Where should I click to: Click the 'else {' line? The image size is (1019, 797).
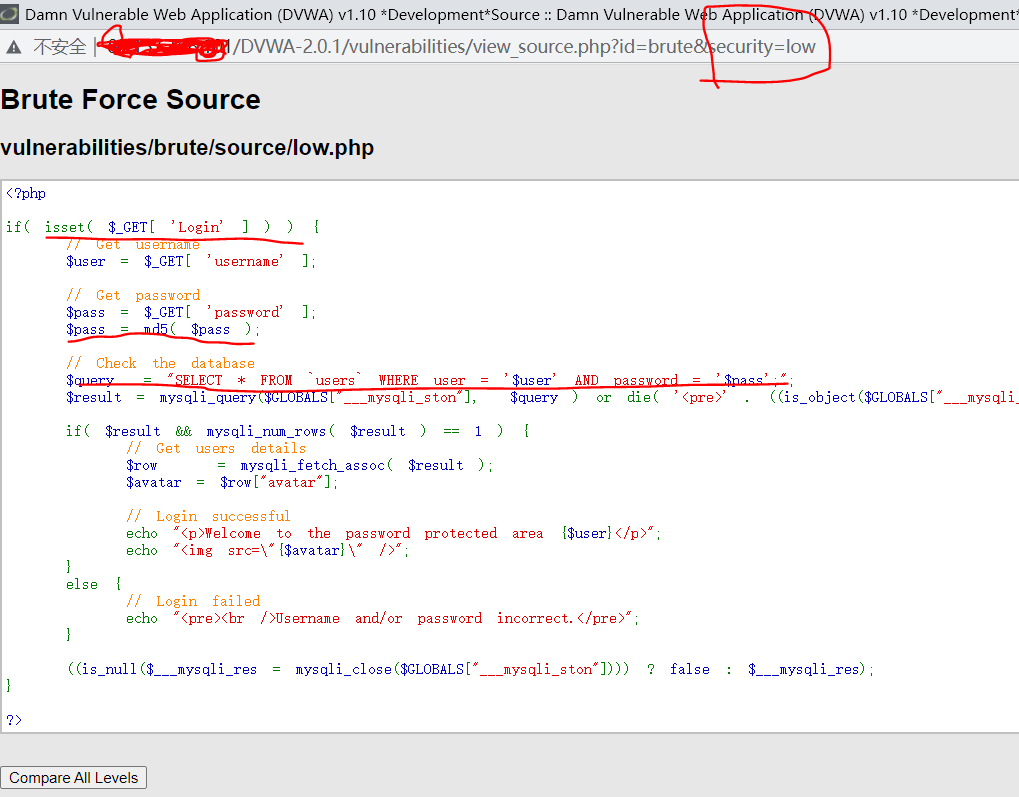(x=94, y=584)
